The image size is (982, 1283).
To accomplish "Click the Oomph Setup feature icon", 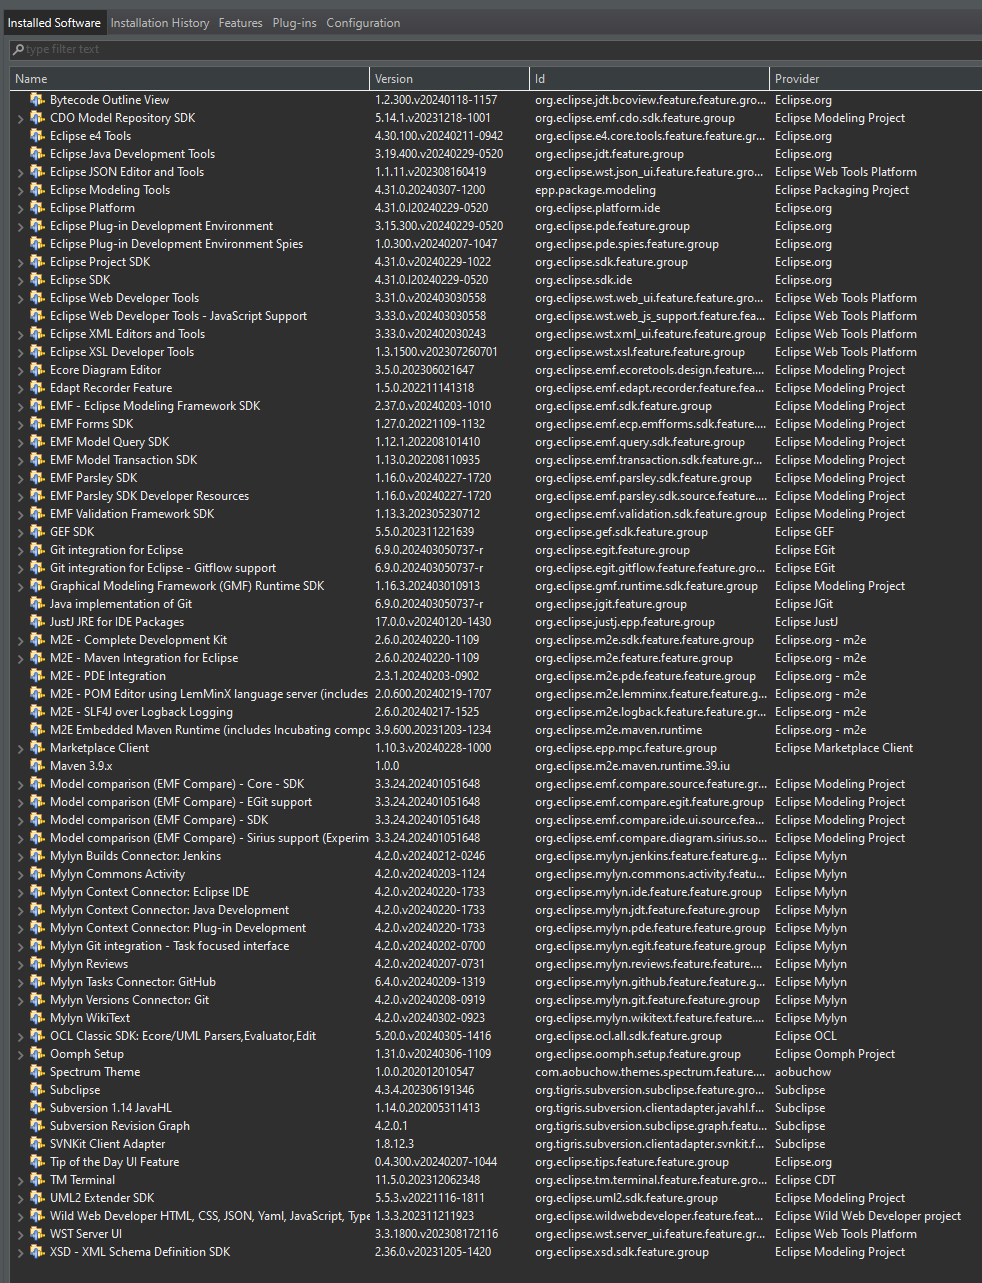I will 38,1054.
